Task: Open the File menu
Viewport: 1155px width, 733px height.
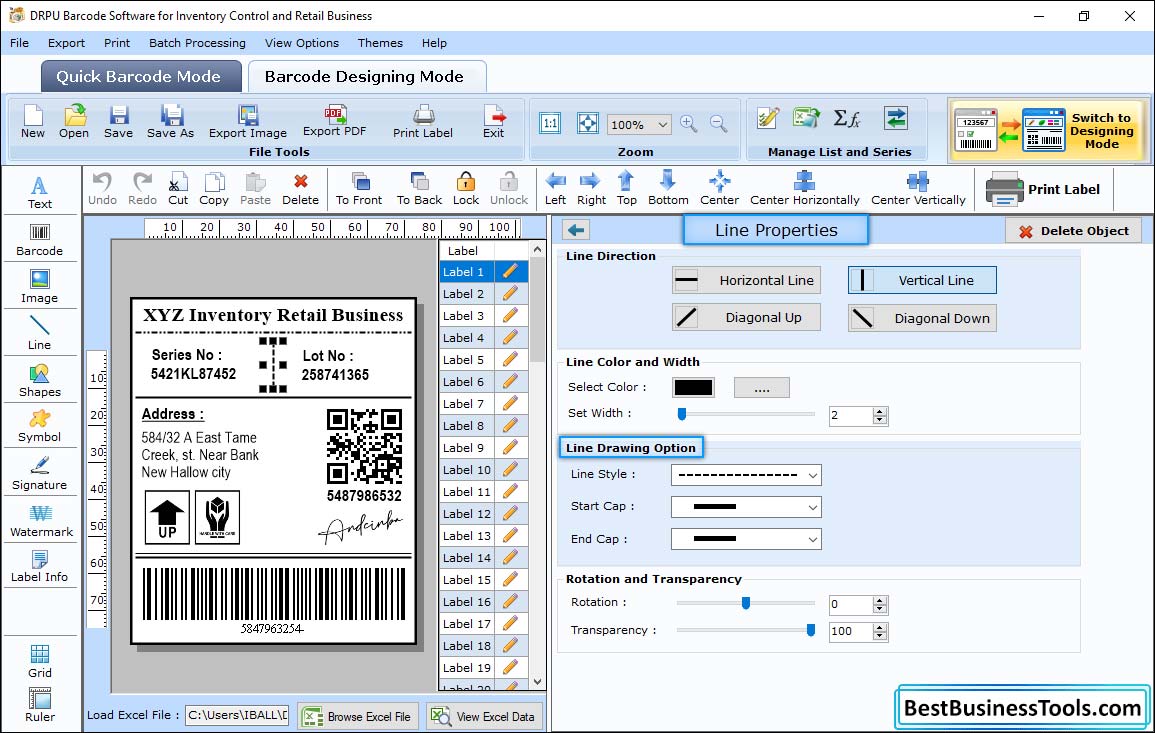Action: tap(19, 43)
